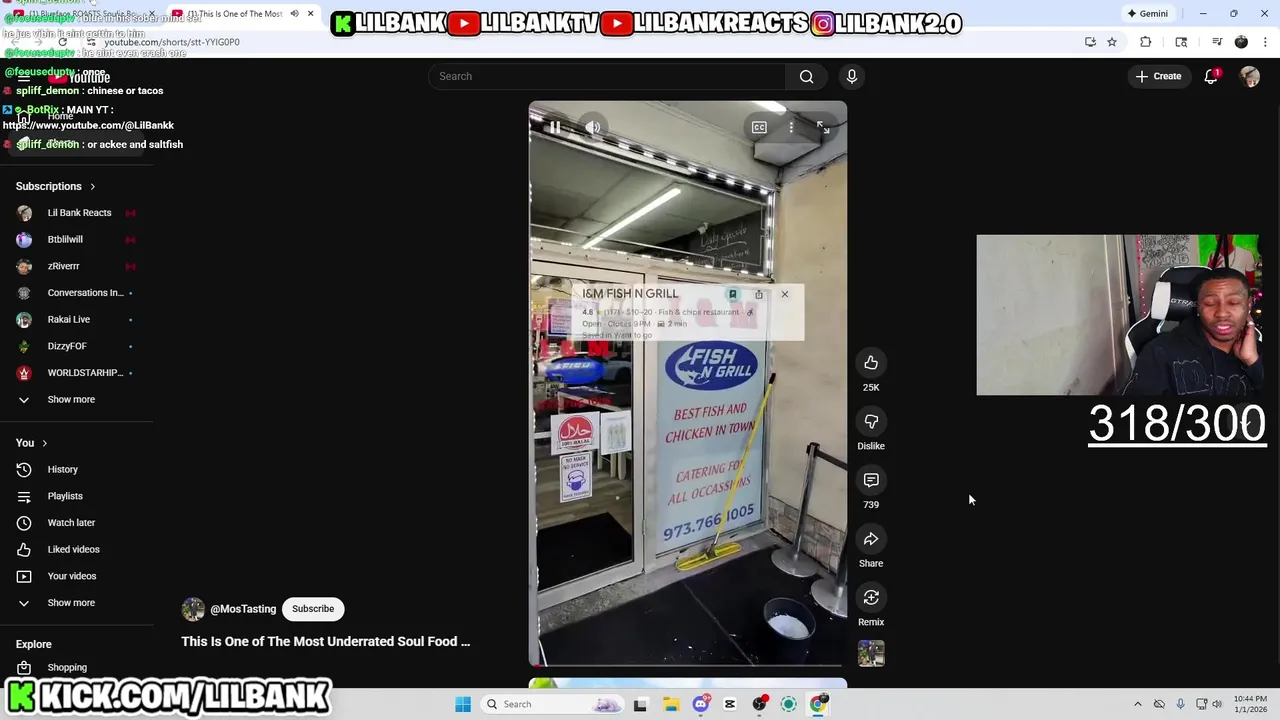The height and width of the screenshot is (720, 1280).
Task: Open the comments panel icon showing 739
Action: point(871,481)
